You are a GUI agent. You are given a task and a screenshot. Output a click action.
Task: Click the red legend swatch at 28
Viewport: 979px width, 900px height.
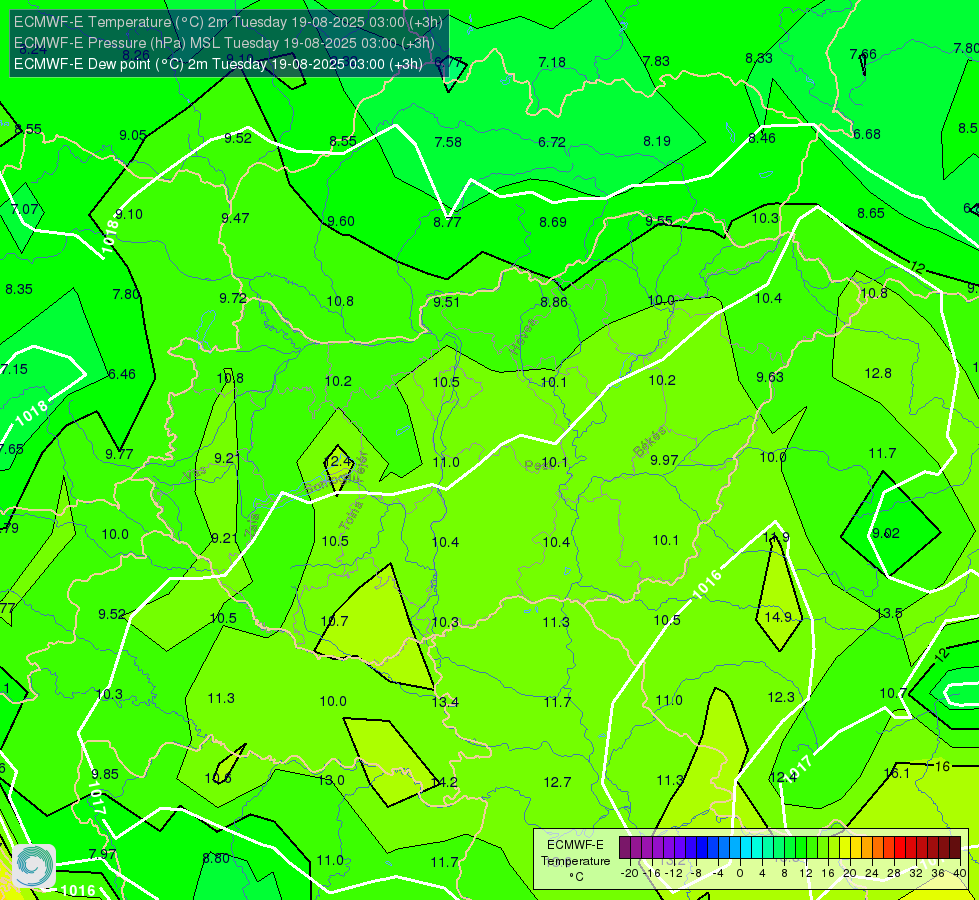tap(900, 848)
